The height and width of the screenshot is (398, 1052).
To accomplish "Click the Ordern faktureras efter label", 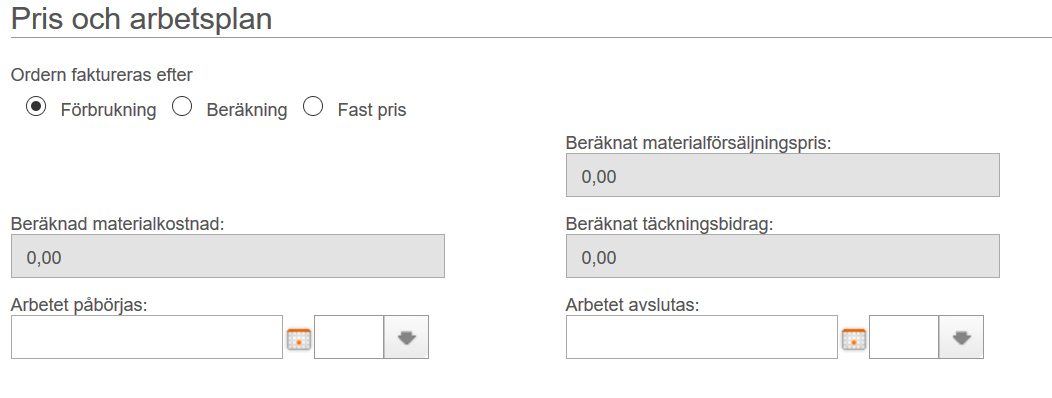I will pyautogui.click(x=102, y=75).
